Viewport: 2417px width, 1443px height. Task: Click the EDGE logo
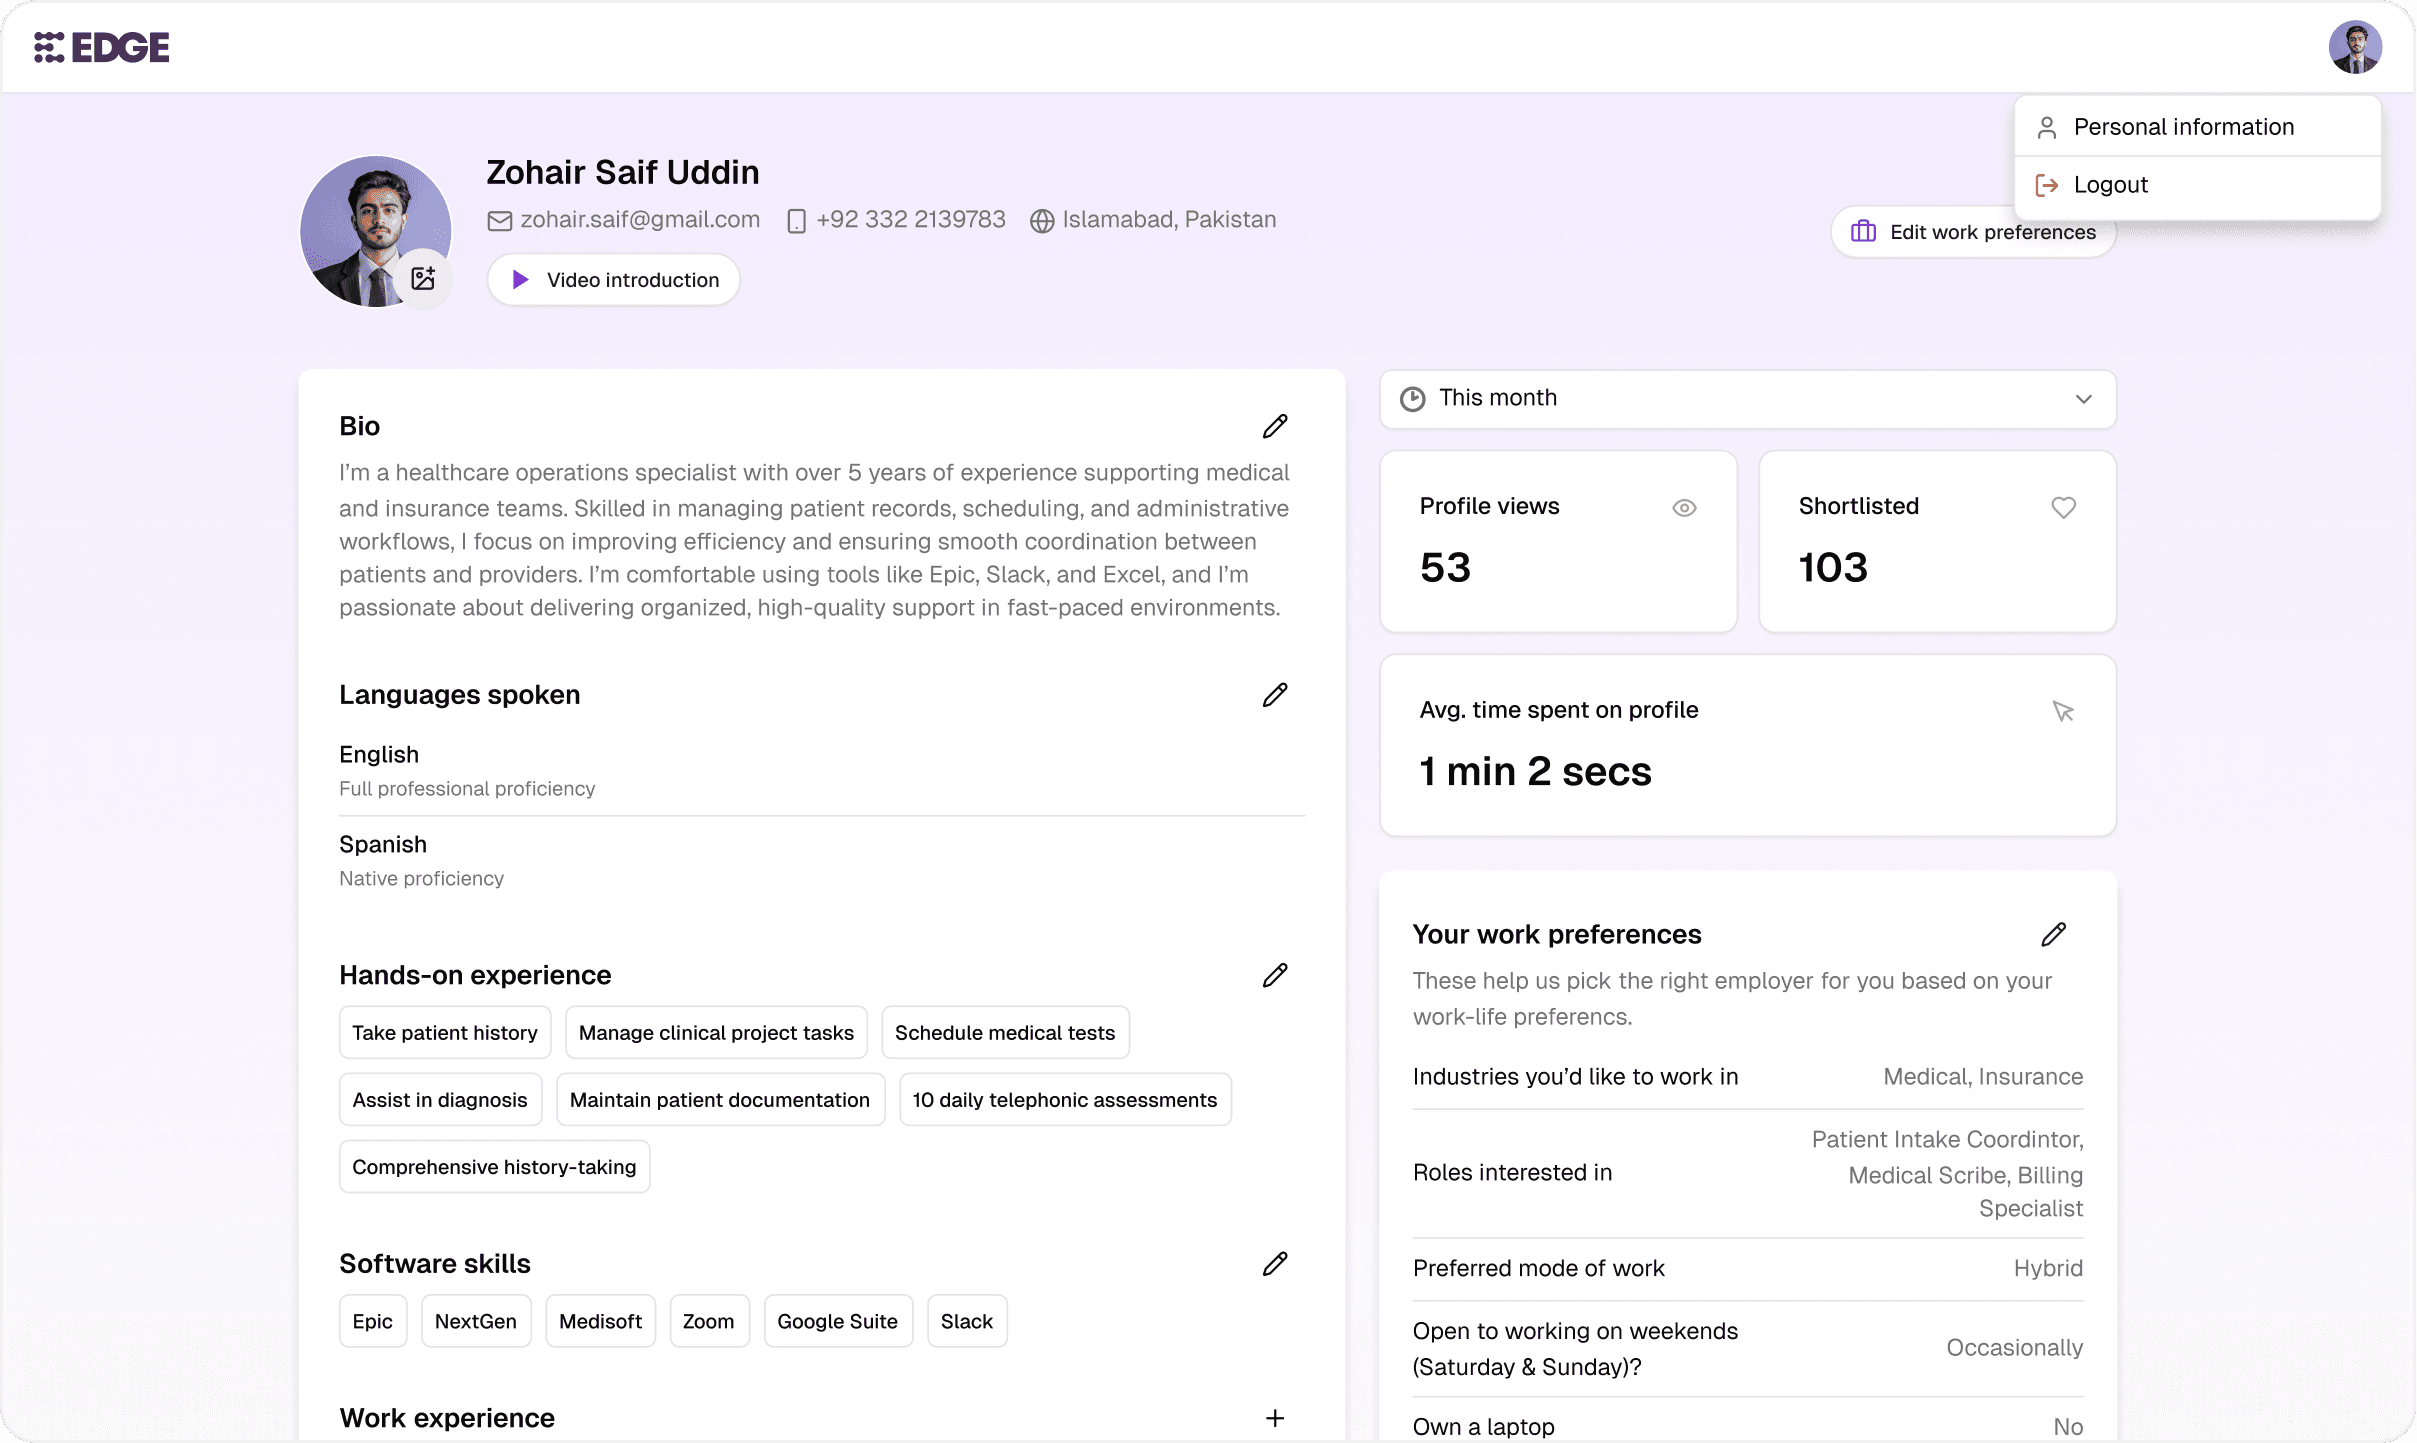[102, 47]
